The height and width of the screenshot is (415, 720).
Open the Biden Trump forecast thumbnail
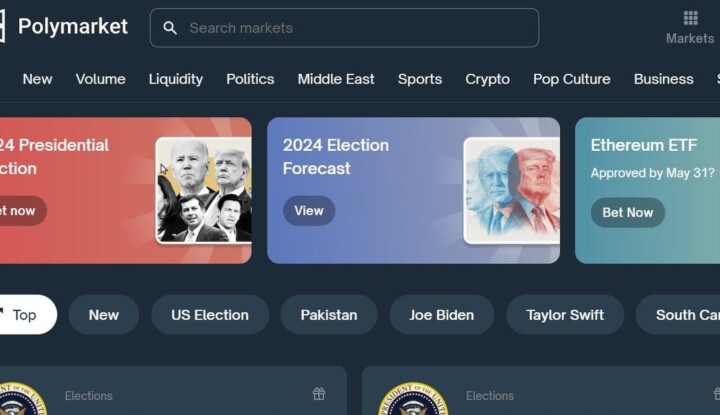511,191
